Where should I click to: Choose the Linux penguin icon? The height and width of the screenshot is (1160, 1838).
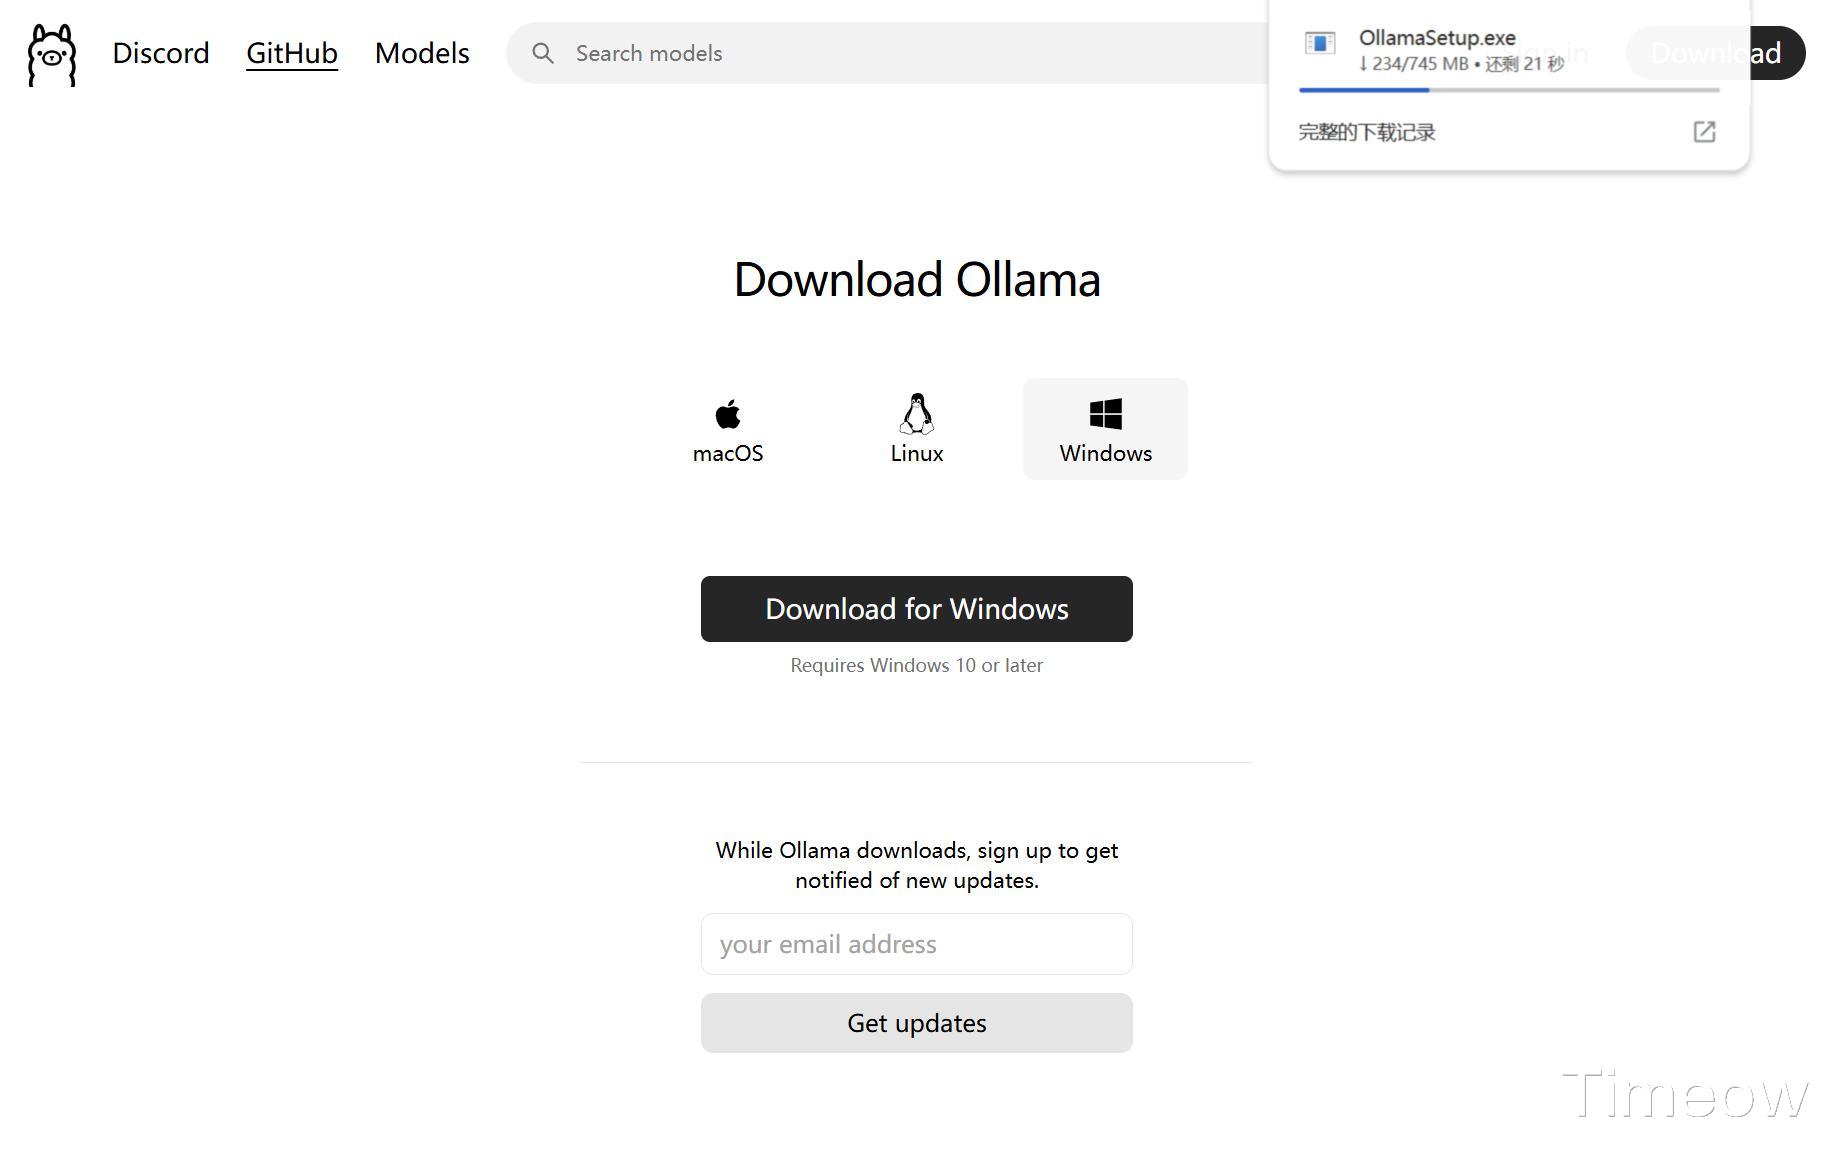point(917,414)
